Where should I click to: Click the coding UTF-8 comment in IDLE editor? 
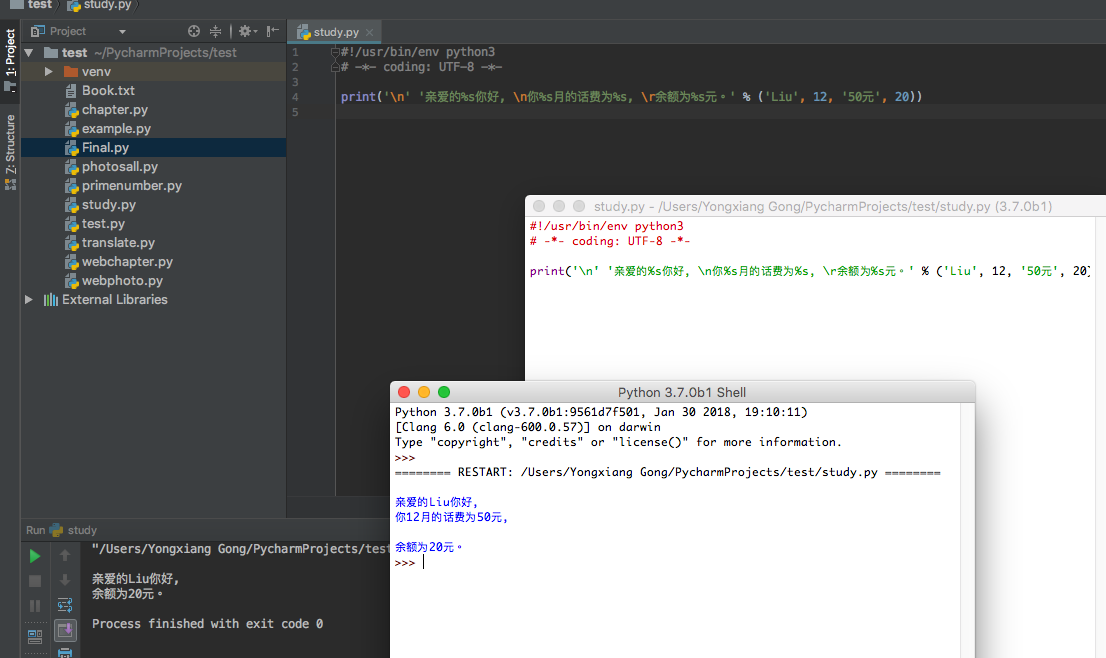click(610, 241)
